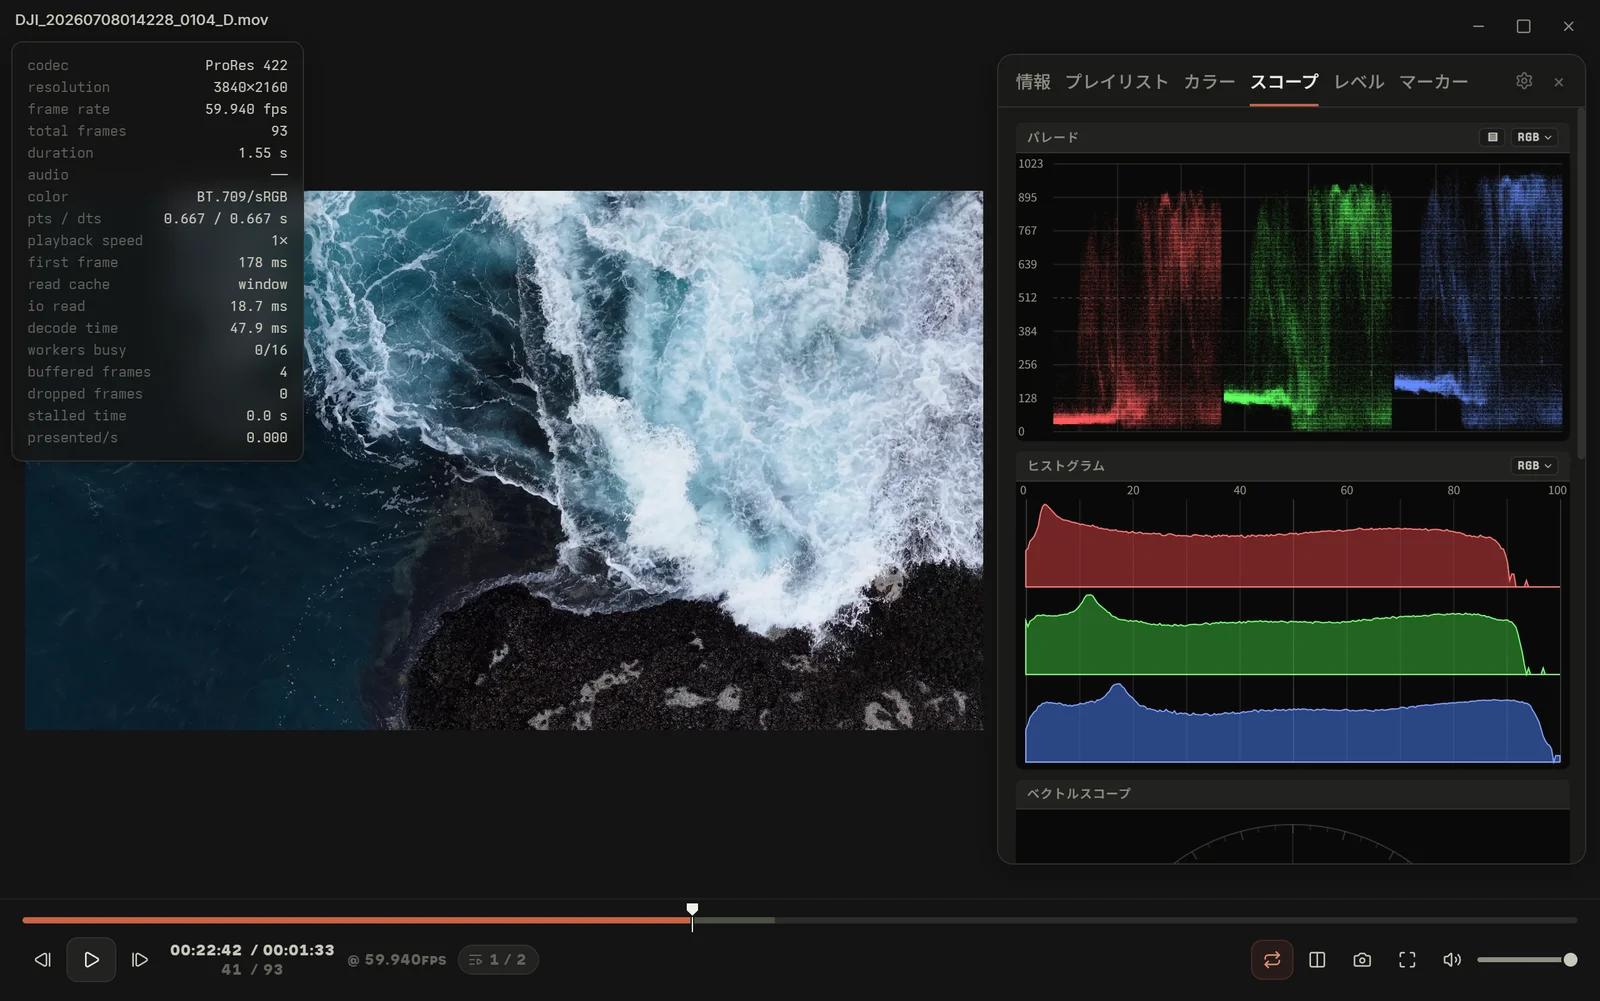Screen dimensions: 1600x1001
Task: Click the panel vertical scrollbar
Action: click(1581, 284)
